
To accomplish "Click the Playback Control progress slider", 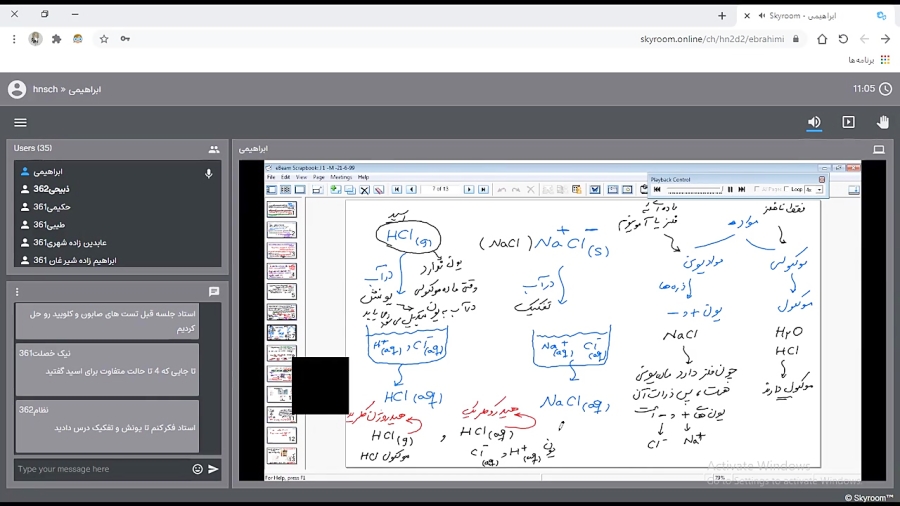I will (x=695, y=189).
